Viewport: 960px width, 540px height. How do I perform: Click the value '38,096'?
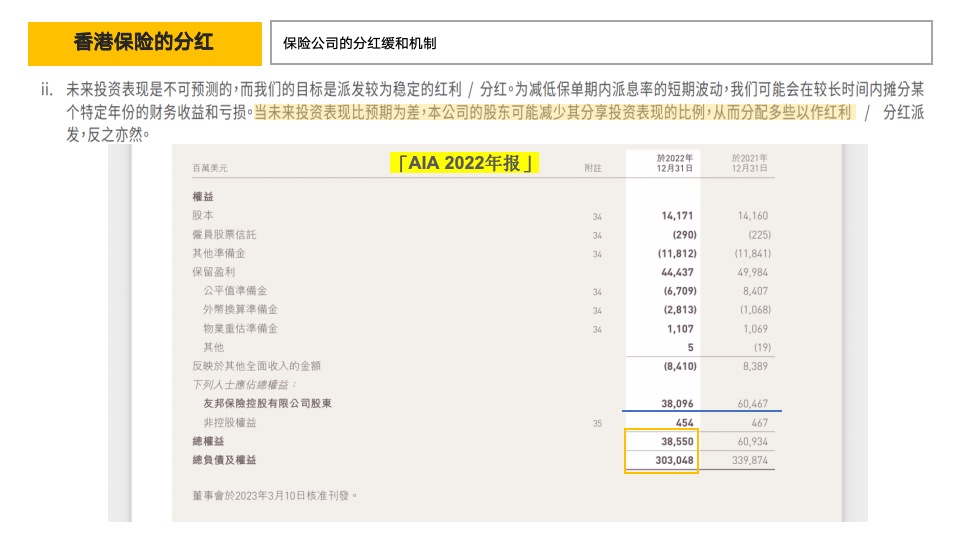click(x=677, y=403)
